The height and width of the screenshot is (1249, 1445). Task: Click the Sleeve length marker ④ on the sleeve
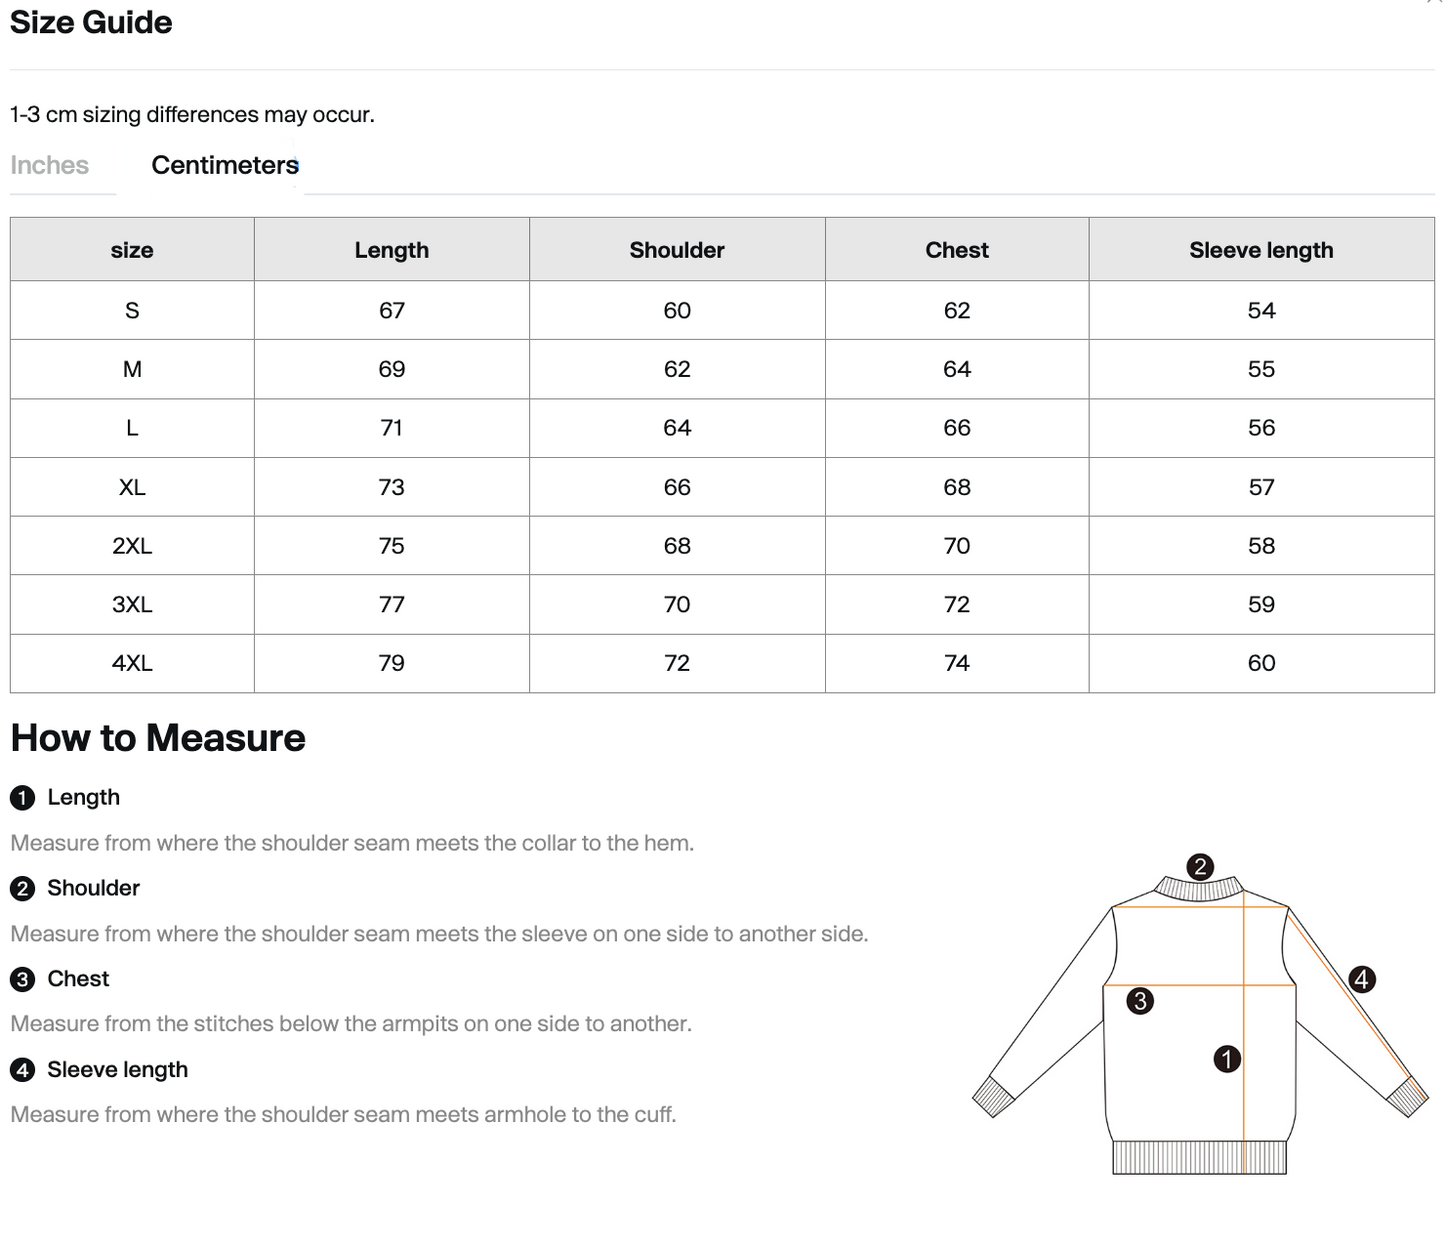coord(1360,981)
